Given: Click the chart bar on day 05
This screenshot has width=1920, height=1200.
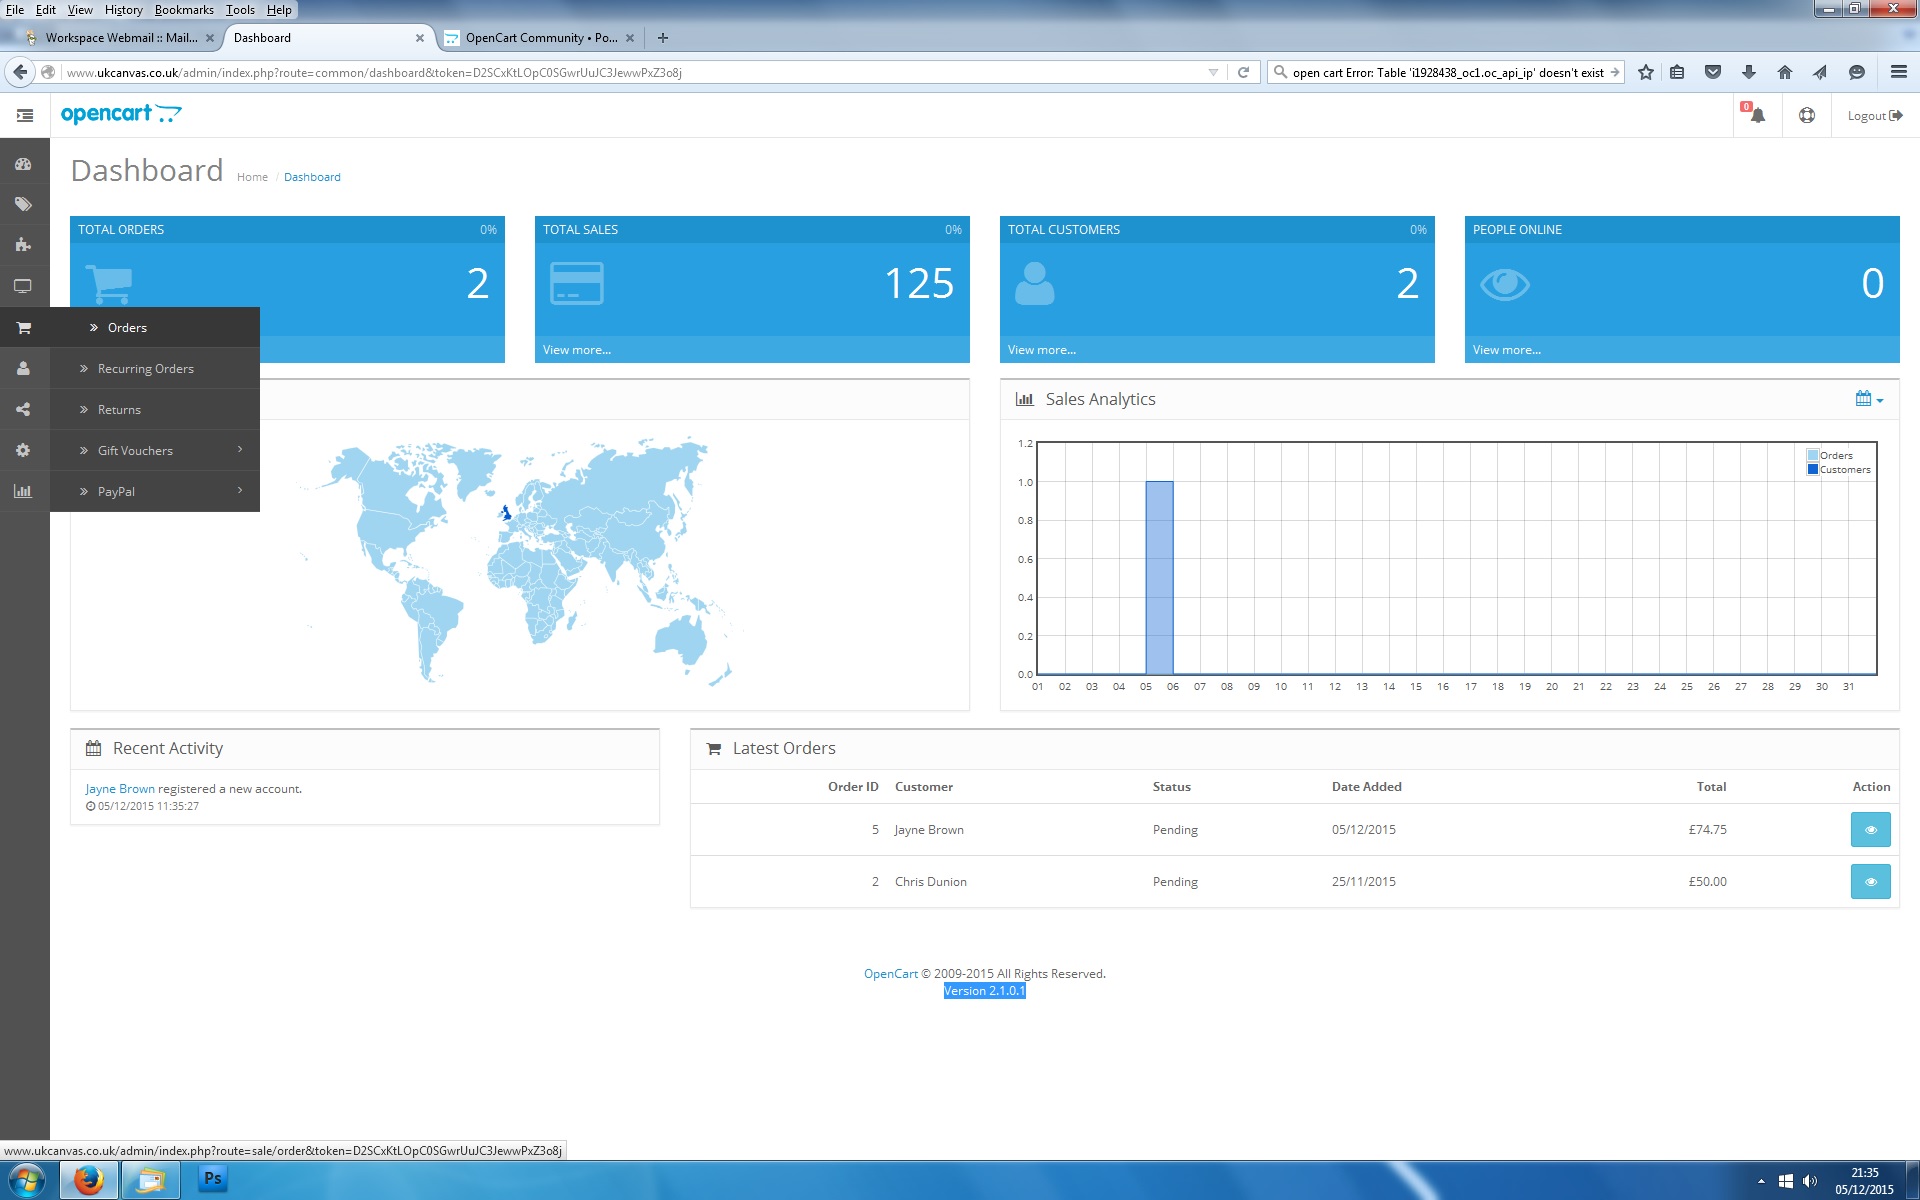Looking at the screenshot, I should coord(1159,578).
